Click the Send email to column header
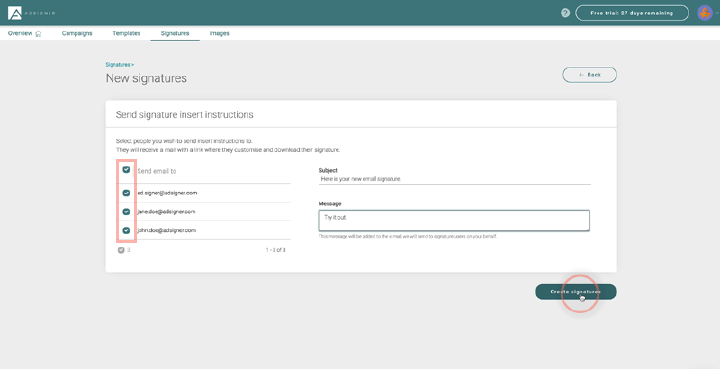Viewport: 720px width, 369px height. (157, 171)
